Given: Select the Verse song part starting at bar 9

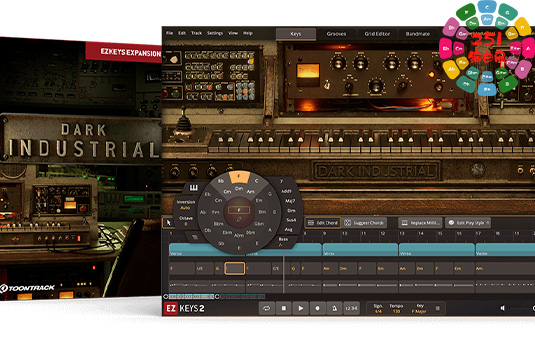Looking at the screenshot, I should click(x=360, y=249).
